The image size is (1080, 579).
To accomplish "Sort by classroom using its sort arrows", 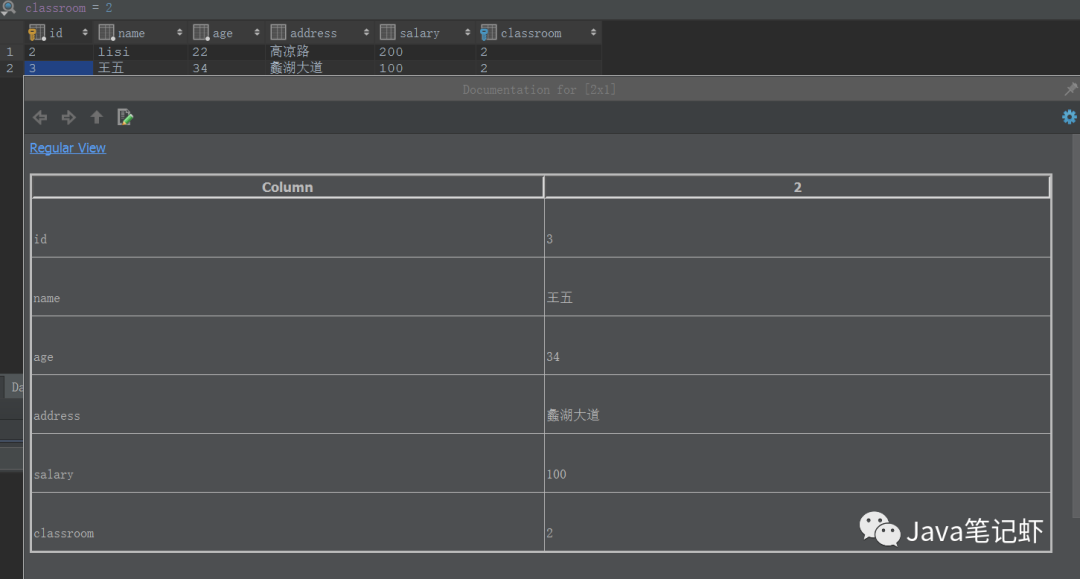I will point(593,32).
